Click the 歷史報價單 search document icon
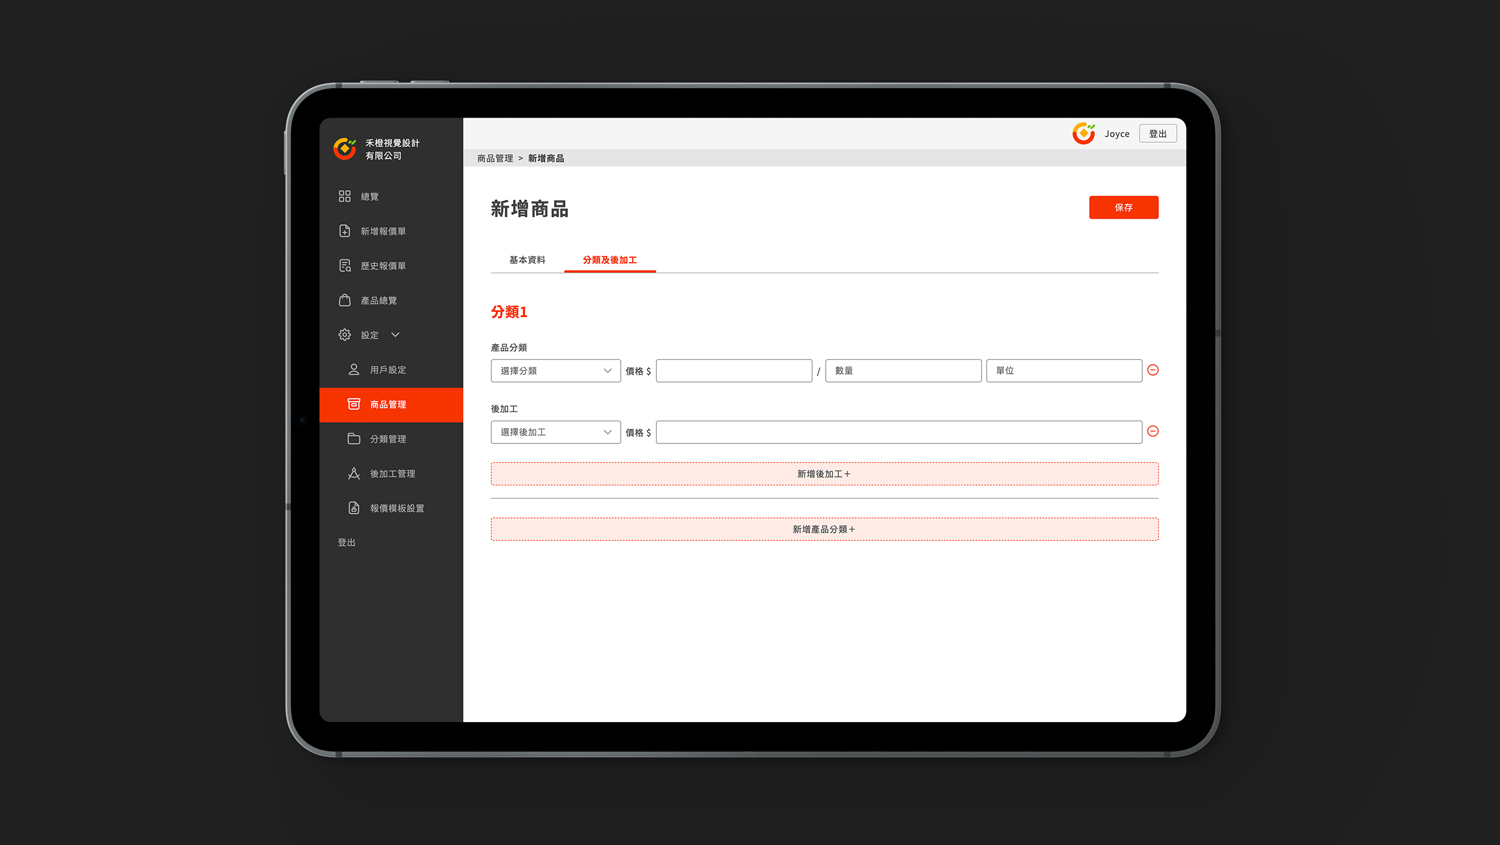The width and height of the screenshot is (1500, 845). point(344,266)
